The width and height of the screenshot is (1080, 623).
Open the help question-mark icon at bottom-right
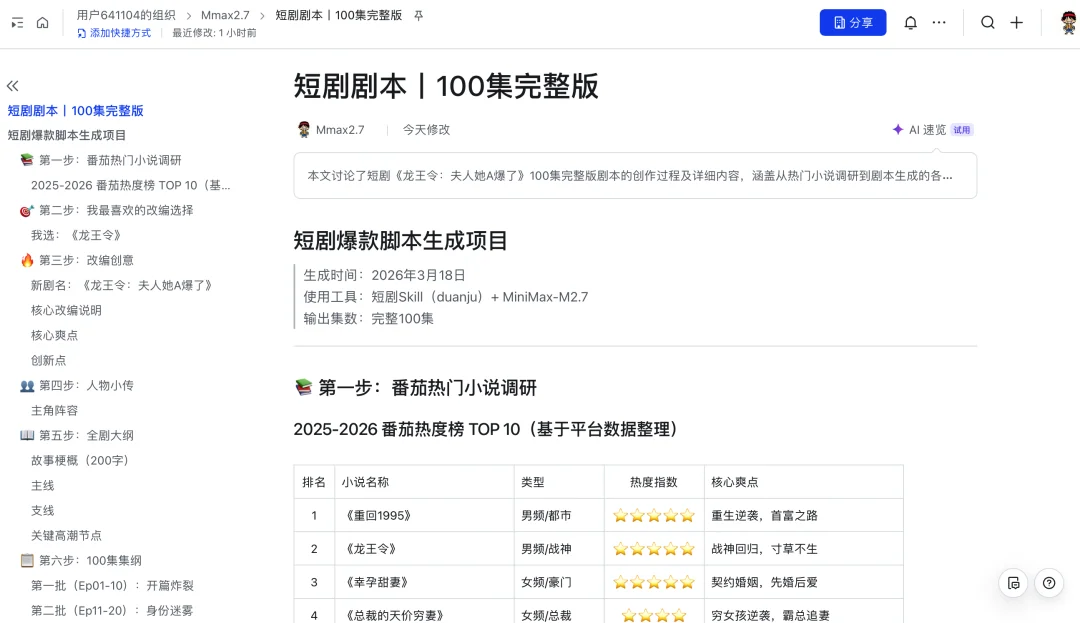tap(1047, 583)
